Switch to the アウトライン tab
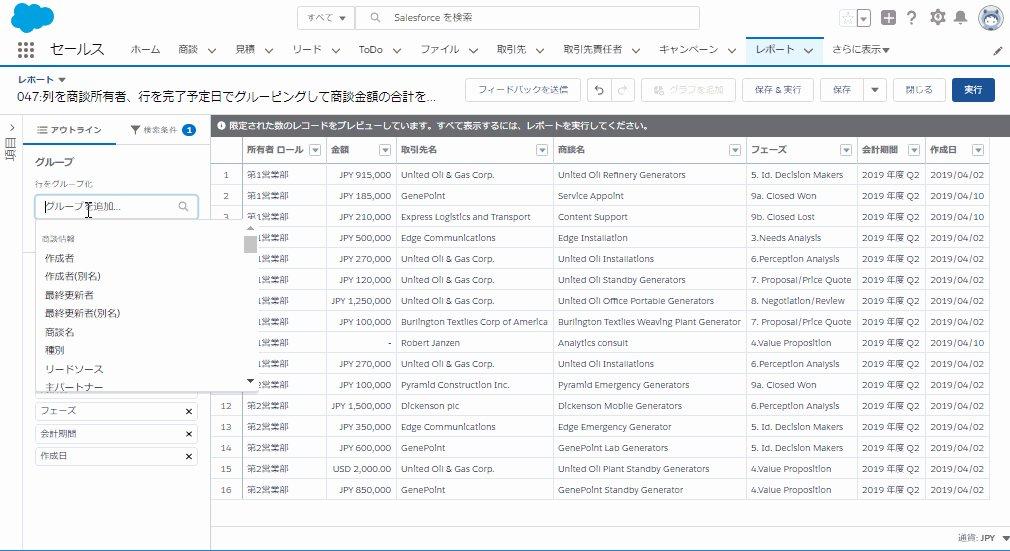Image resolution: width=1010 pixels, height=551 pixels. (70, 130)
